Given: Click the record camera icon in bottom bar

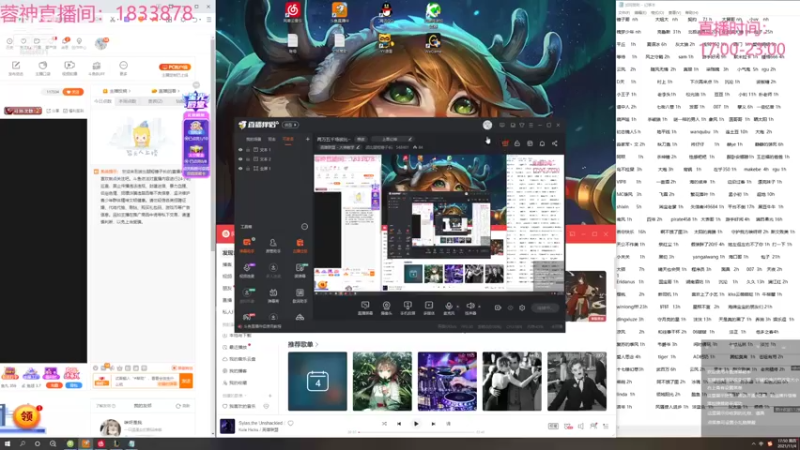Looking at the screenshot, I should tap(497, 308).
